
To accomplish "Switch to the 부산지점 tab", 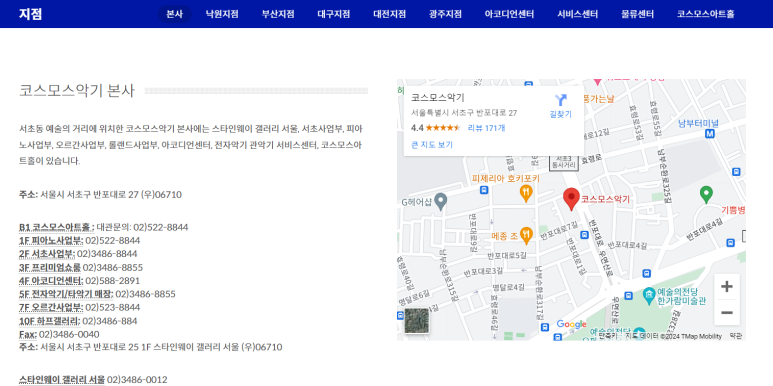I will 278,14.
